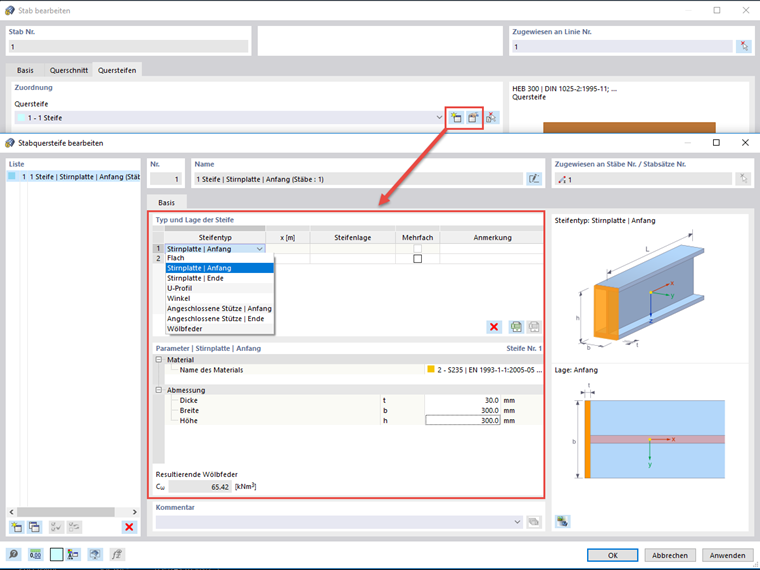Open the Quersteife '1 - 1 Steife' dropdown

439,118
